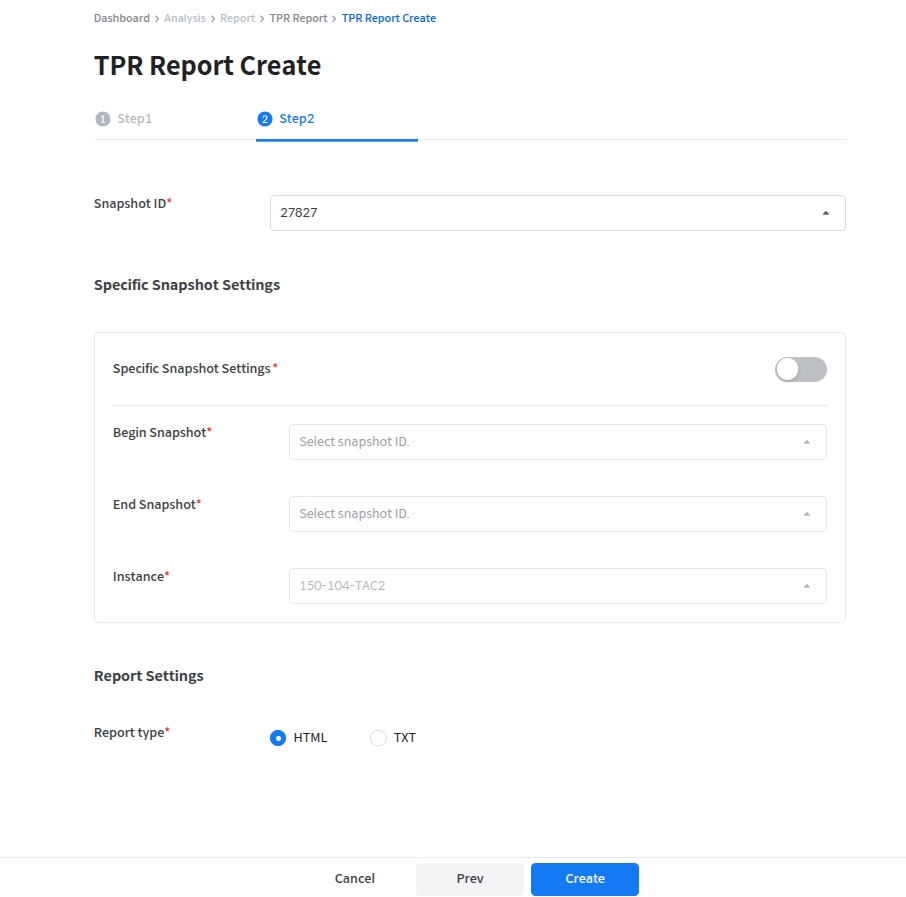
Task: Click the Step1 number circle icon
Action: point(103,119)
